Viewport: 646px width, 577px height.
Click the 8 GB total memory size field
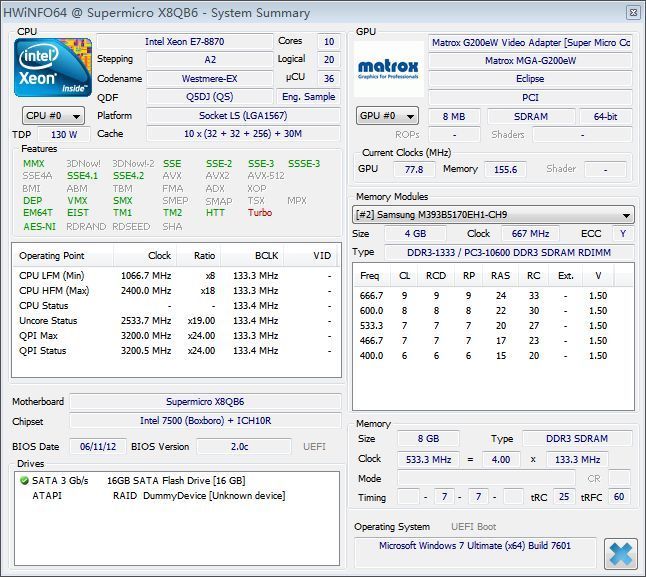(x=428, y=439)
